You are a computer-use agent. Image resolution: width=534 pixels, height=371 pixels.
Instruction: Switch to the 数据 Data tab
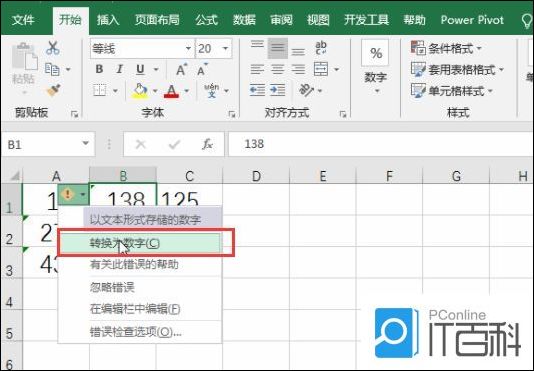click(x=244, y=20)
